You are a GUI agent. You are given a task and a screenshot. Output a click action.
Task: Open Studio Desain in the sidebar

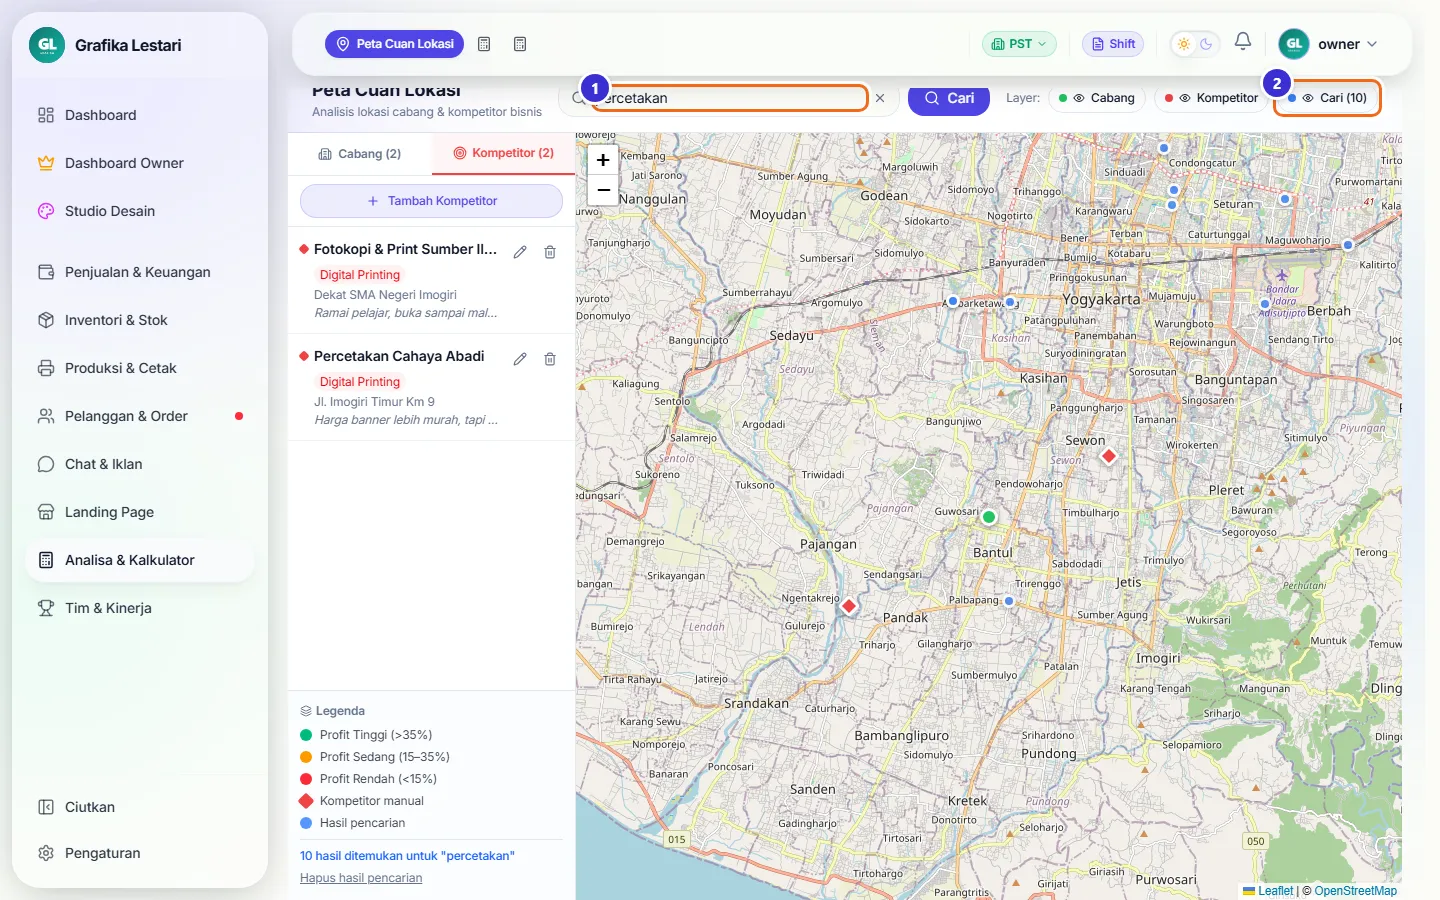(140, 211)
